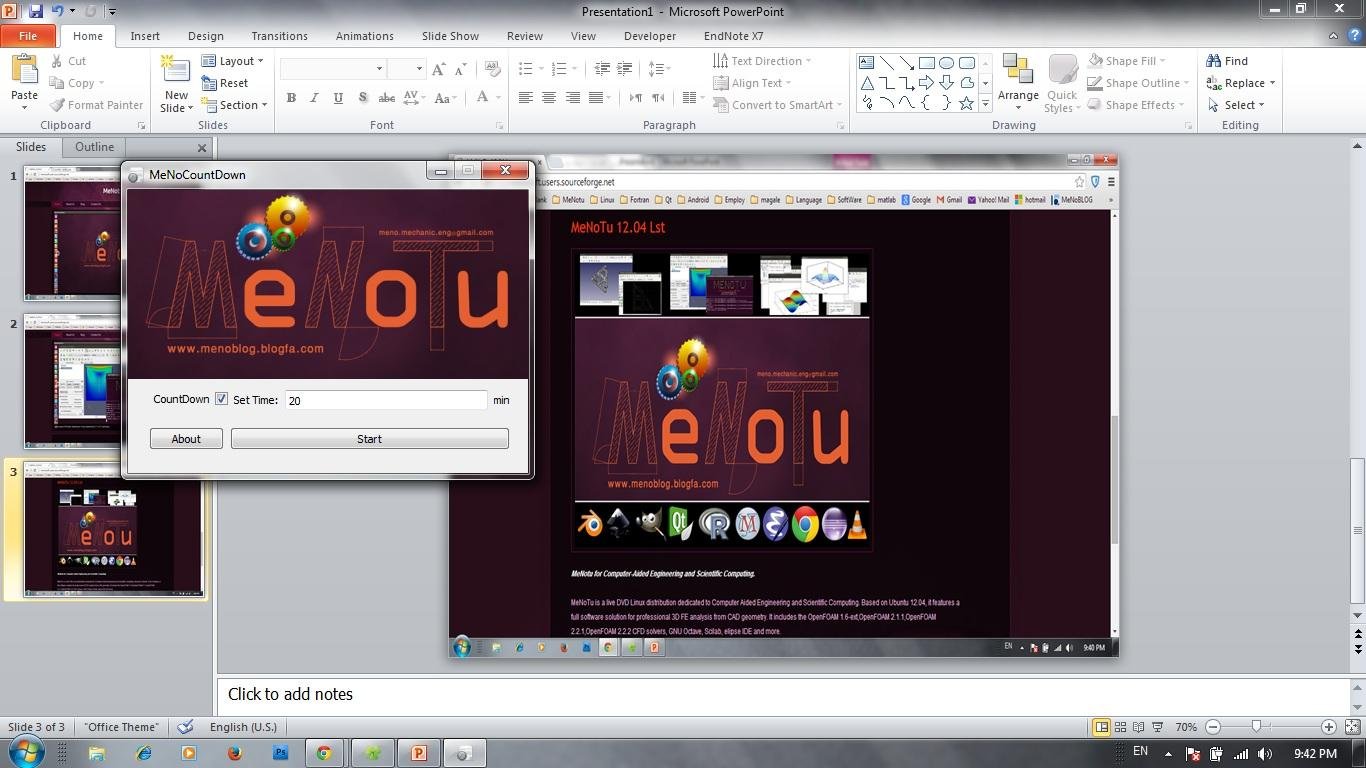
Task: Open the font name combo box
Action: click(333, 69)
